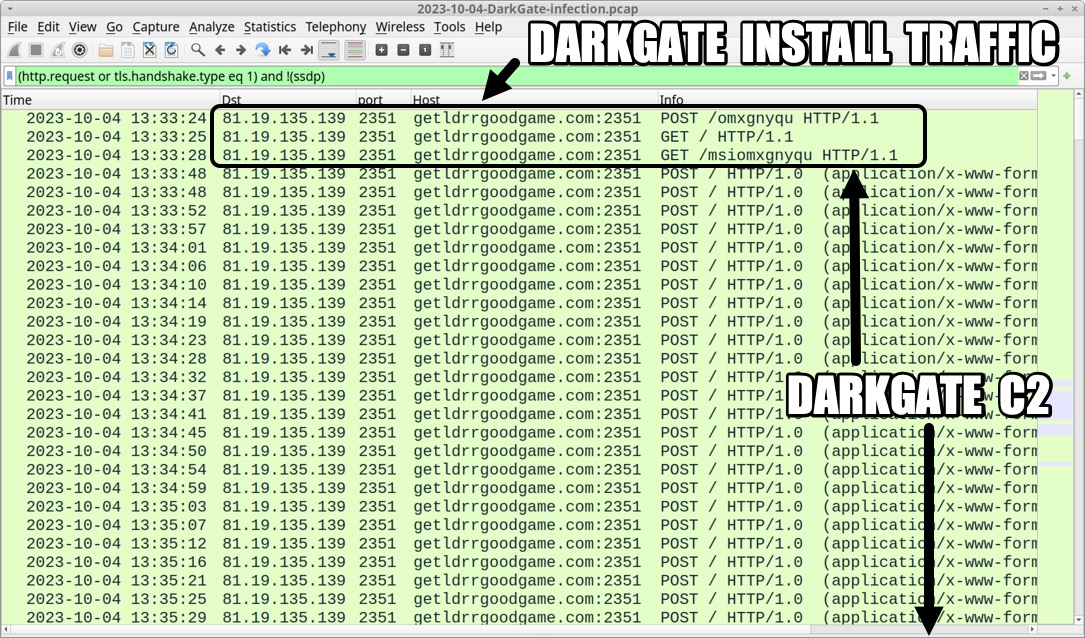This screenshot has width=1085, height=638.
Task: Clear the display filter X button
Action: tap(1024, 75)
